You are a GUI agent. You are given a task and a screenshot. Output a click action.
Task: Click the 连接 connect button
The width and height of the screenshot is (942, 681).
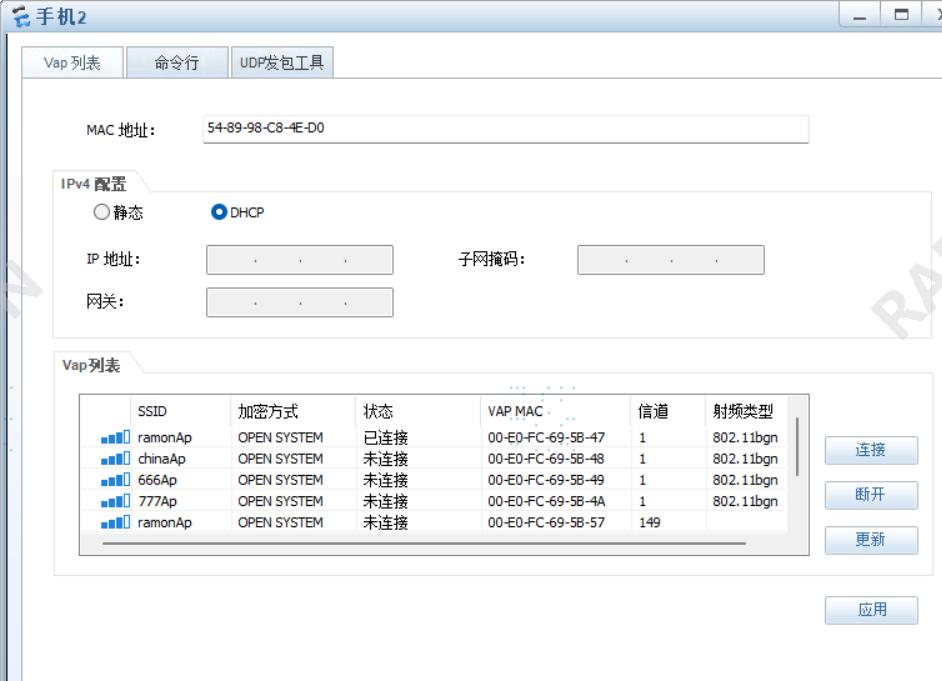point(869,451)
